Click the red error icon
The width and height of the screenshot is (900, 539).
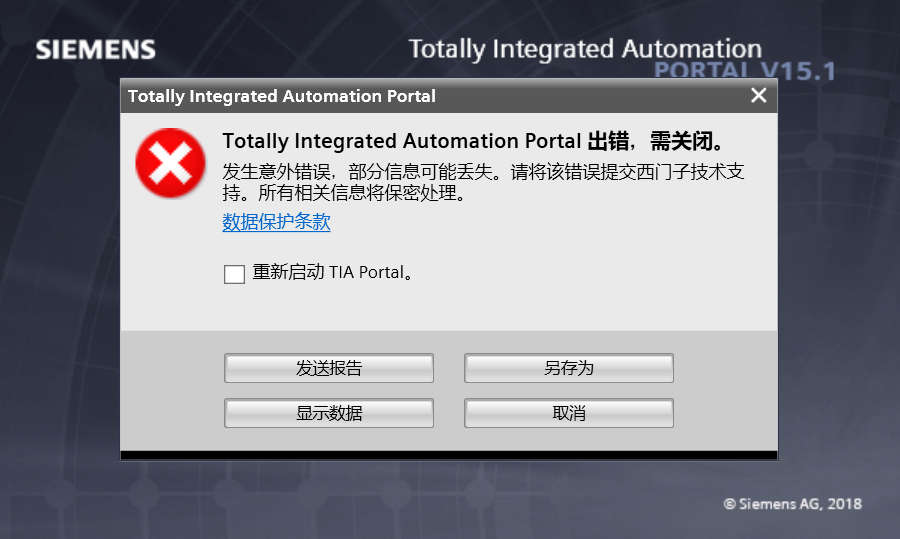(x=171, y=162)
